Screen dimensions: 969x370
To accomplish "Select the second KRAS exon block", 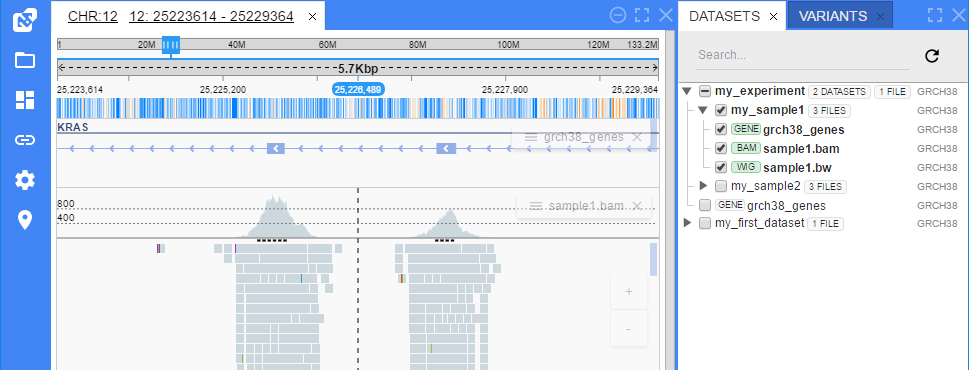I will point(446,148).
